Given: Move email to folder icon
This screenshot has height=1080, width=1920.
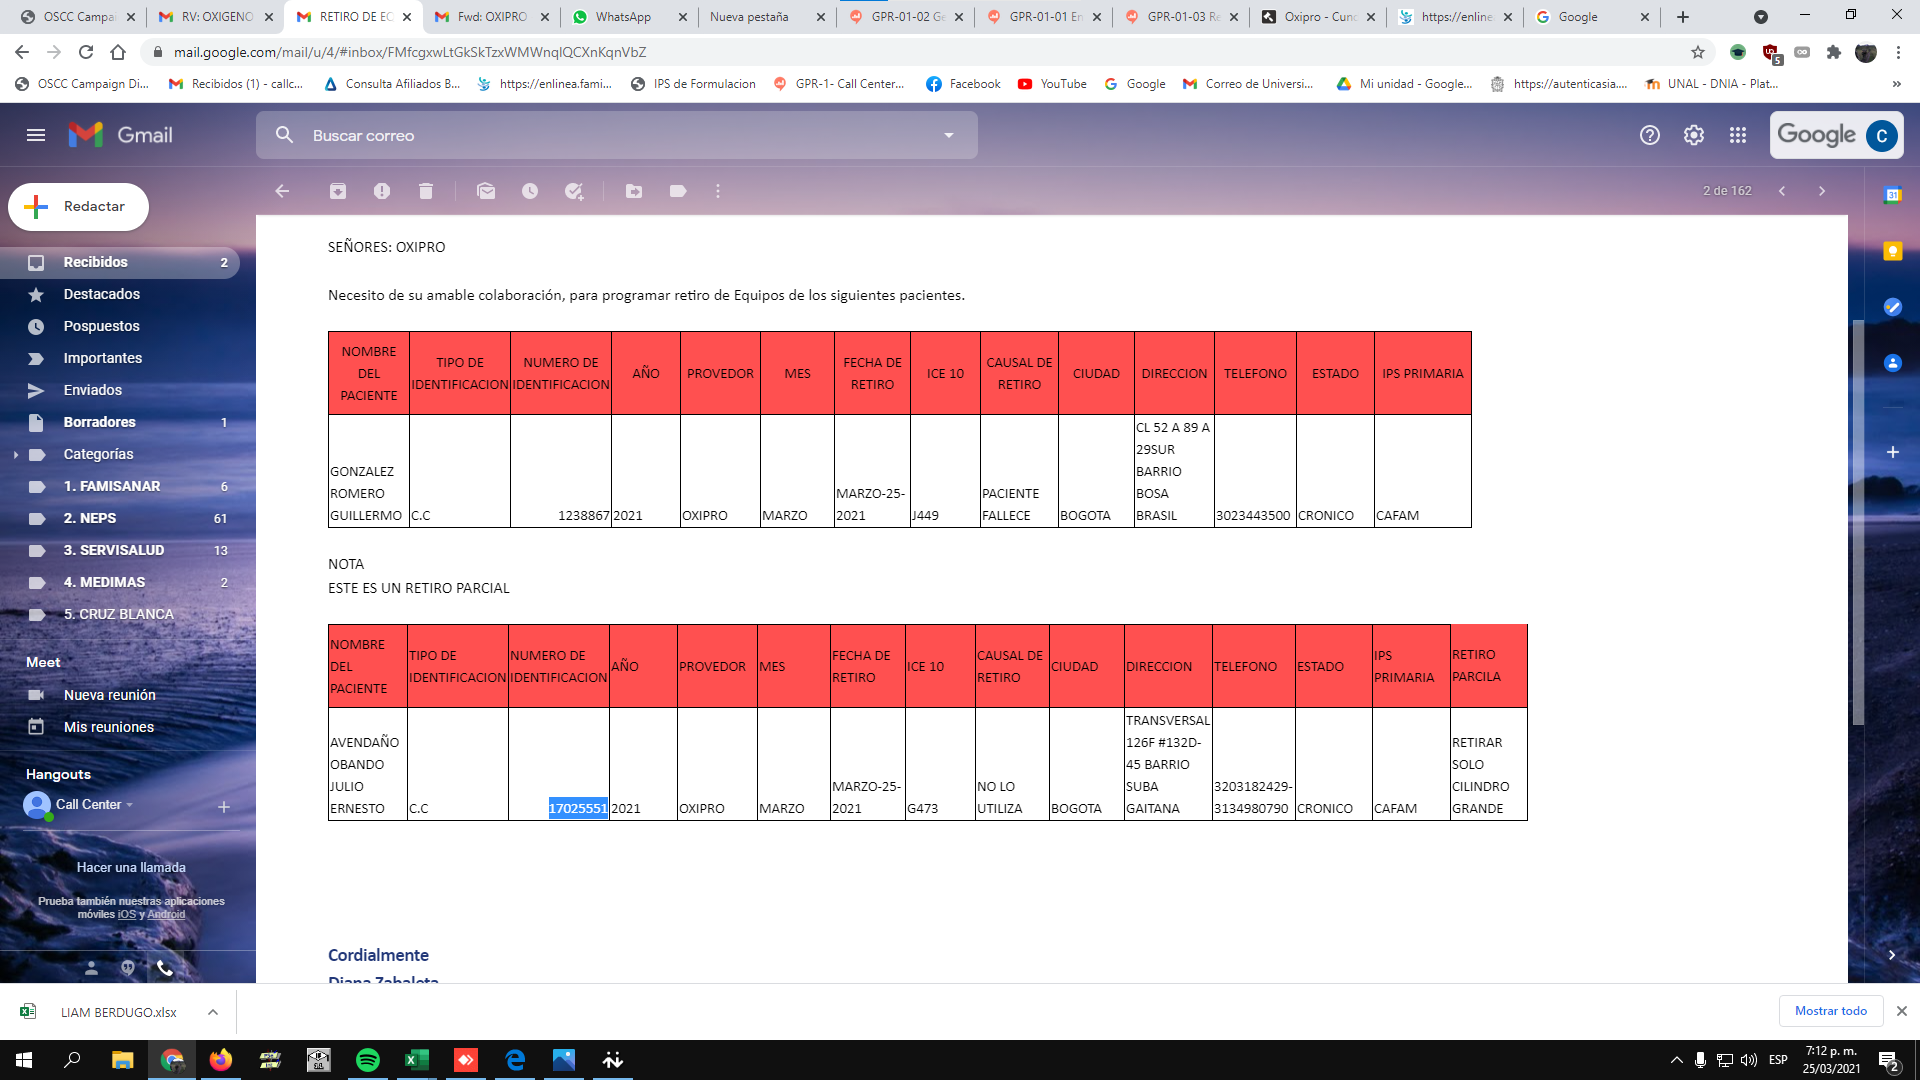Looking at the screenshot, I should pyautogui.click(x=634, y=191).
